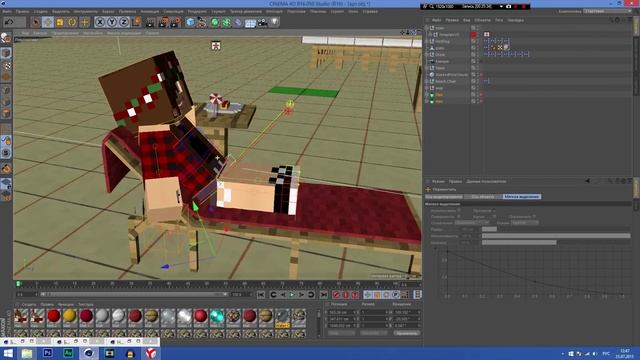Open the interface layout dropdown at top right
This screenshot has height=360, width=640.
click(x=606, y=11)
